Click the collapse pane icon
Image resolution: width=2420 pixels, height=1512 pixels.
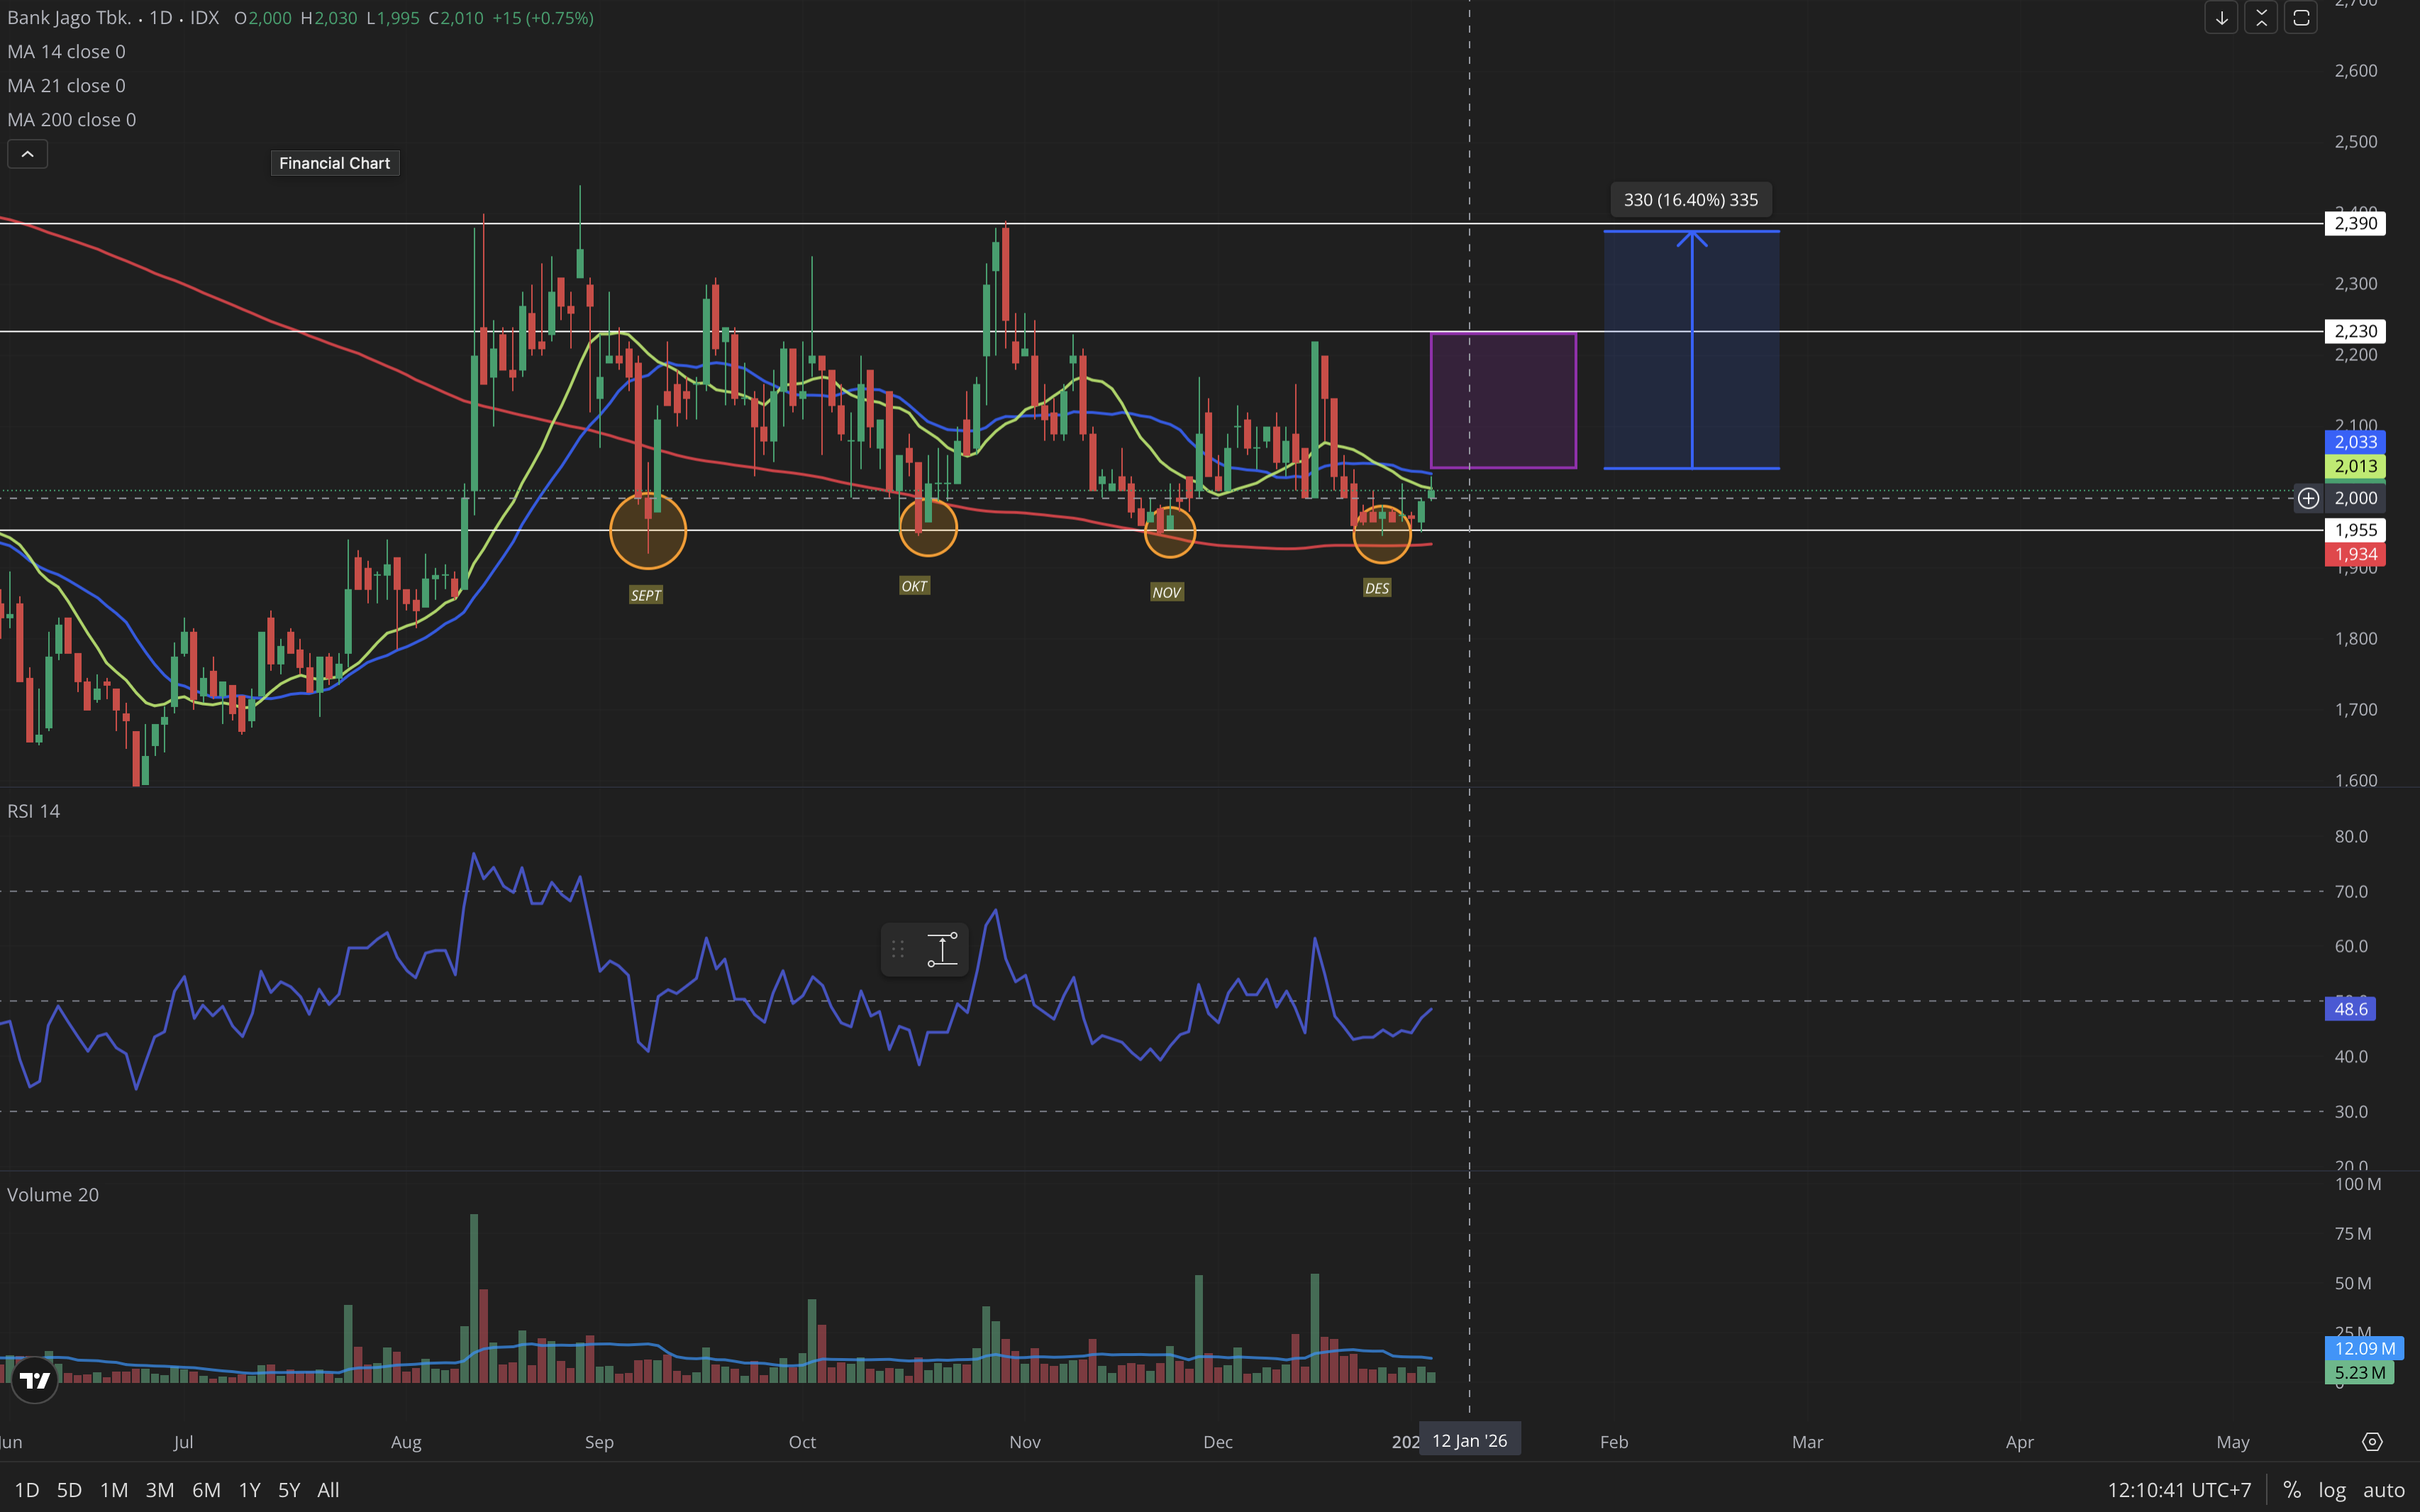tap(2261, 18)
